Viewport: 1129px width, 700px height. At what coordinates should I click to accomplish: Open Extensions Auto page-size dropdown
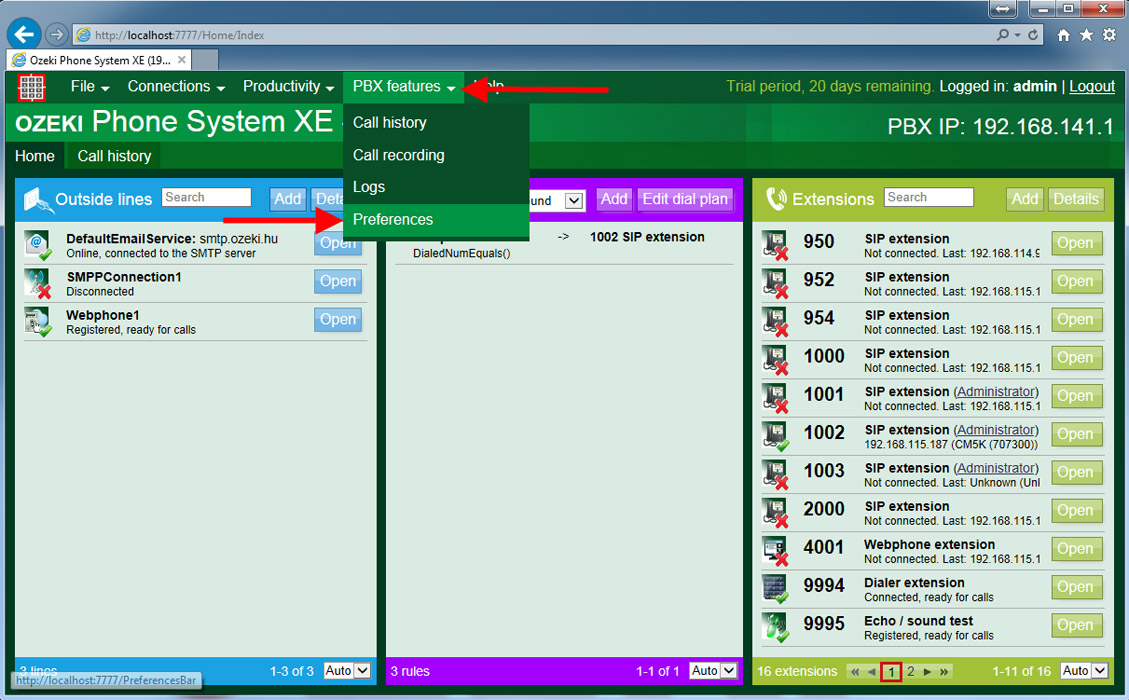tap(1084, 670)
